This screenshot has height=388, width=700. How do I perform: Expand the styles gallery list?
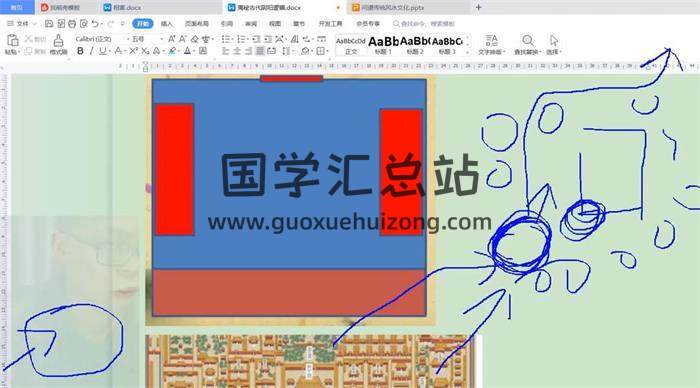click(467, 53)
